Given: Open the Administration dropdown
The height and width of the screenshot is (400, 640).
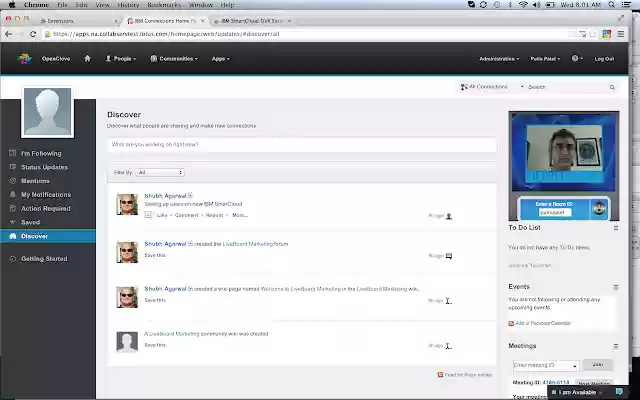Looking at the screenshot, I should pyautogui.click(x=499, y=59).
